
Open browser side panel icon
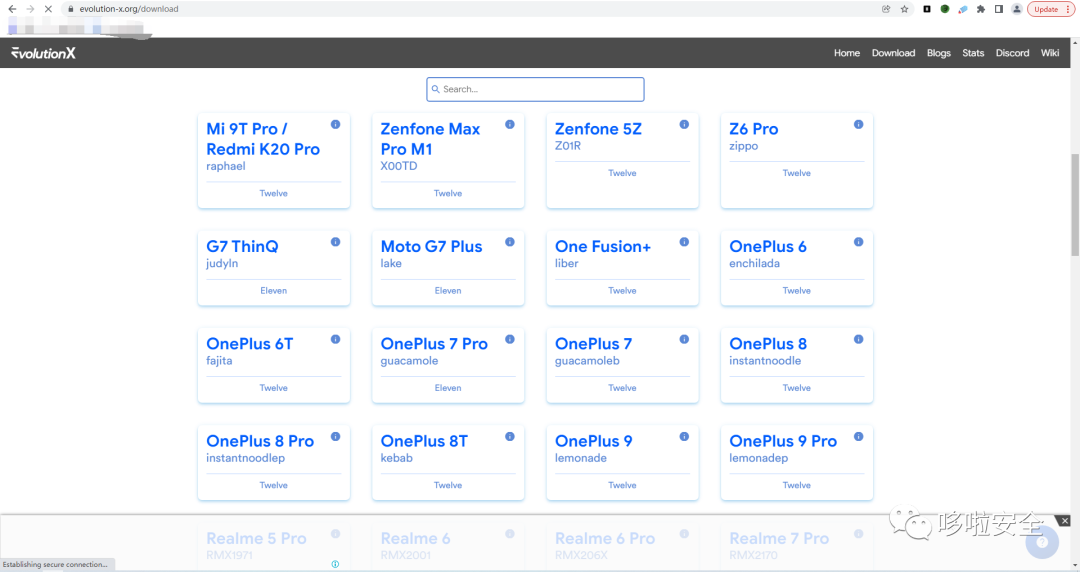(999, 9)
